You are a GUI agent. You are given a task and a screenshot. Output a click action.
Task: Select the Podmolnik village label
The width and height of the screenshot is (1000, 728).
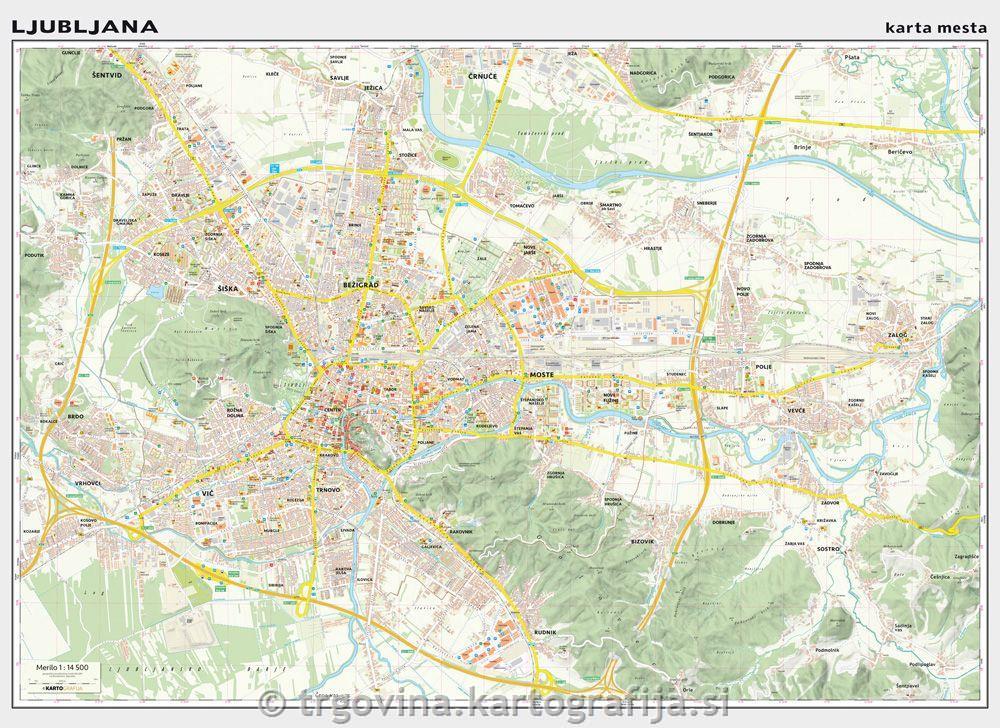[827, 650]
